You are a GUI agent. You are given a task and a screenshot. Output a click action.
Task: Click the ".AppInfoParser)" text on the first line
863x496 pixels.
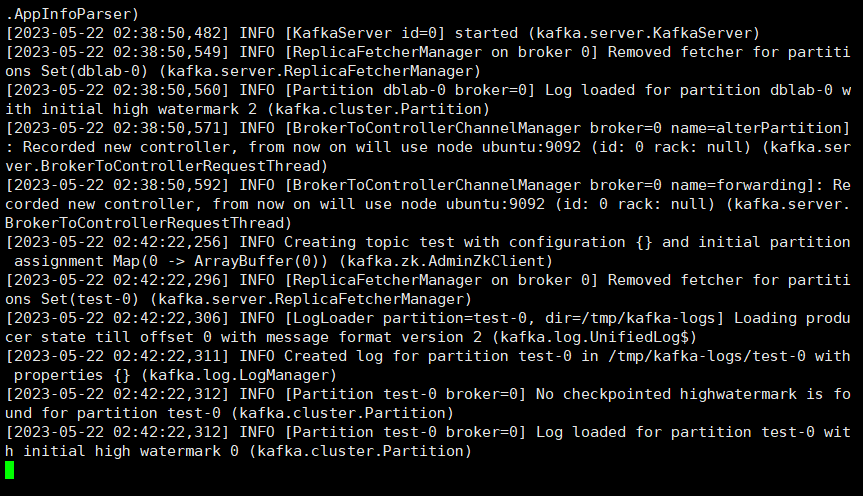(x=72, y=14)
